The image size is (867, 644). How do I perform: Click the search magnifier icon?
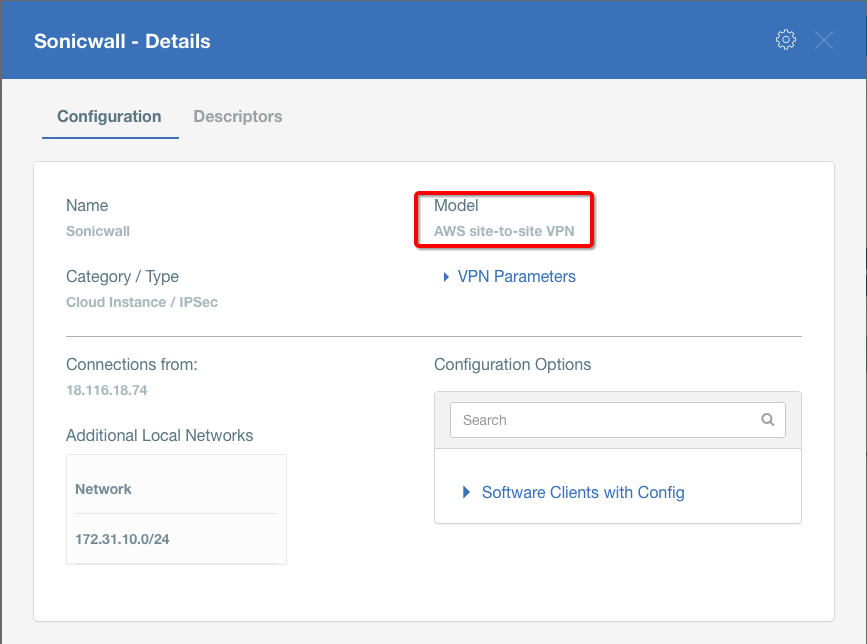click(767, 420)
